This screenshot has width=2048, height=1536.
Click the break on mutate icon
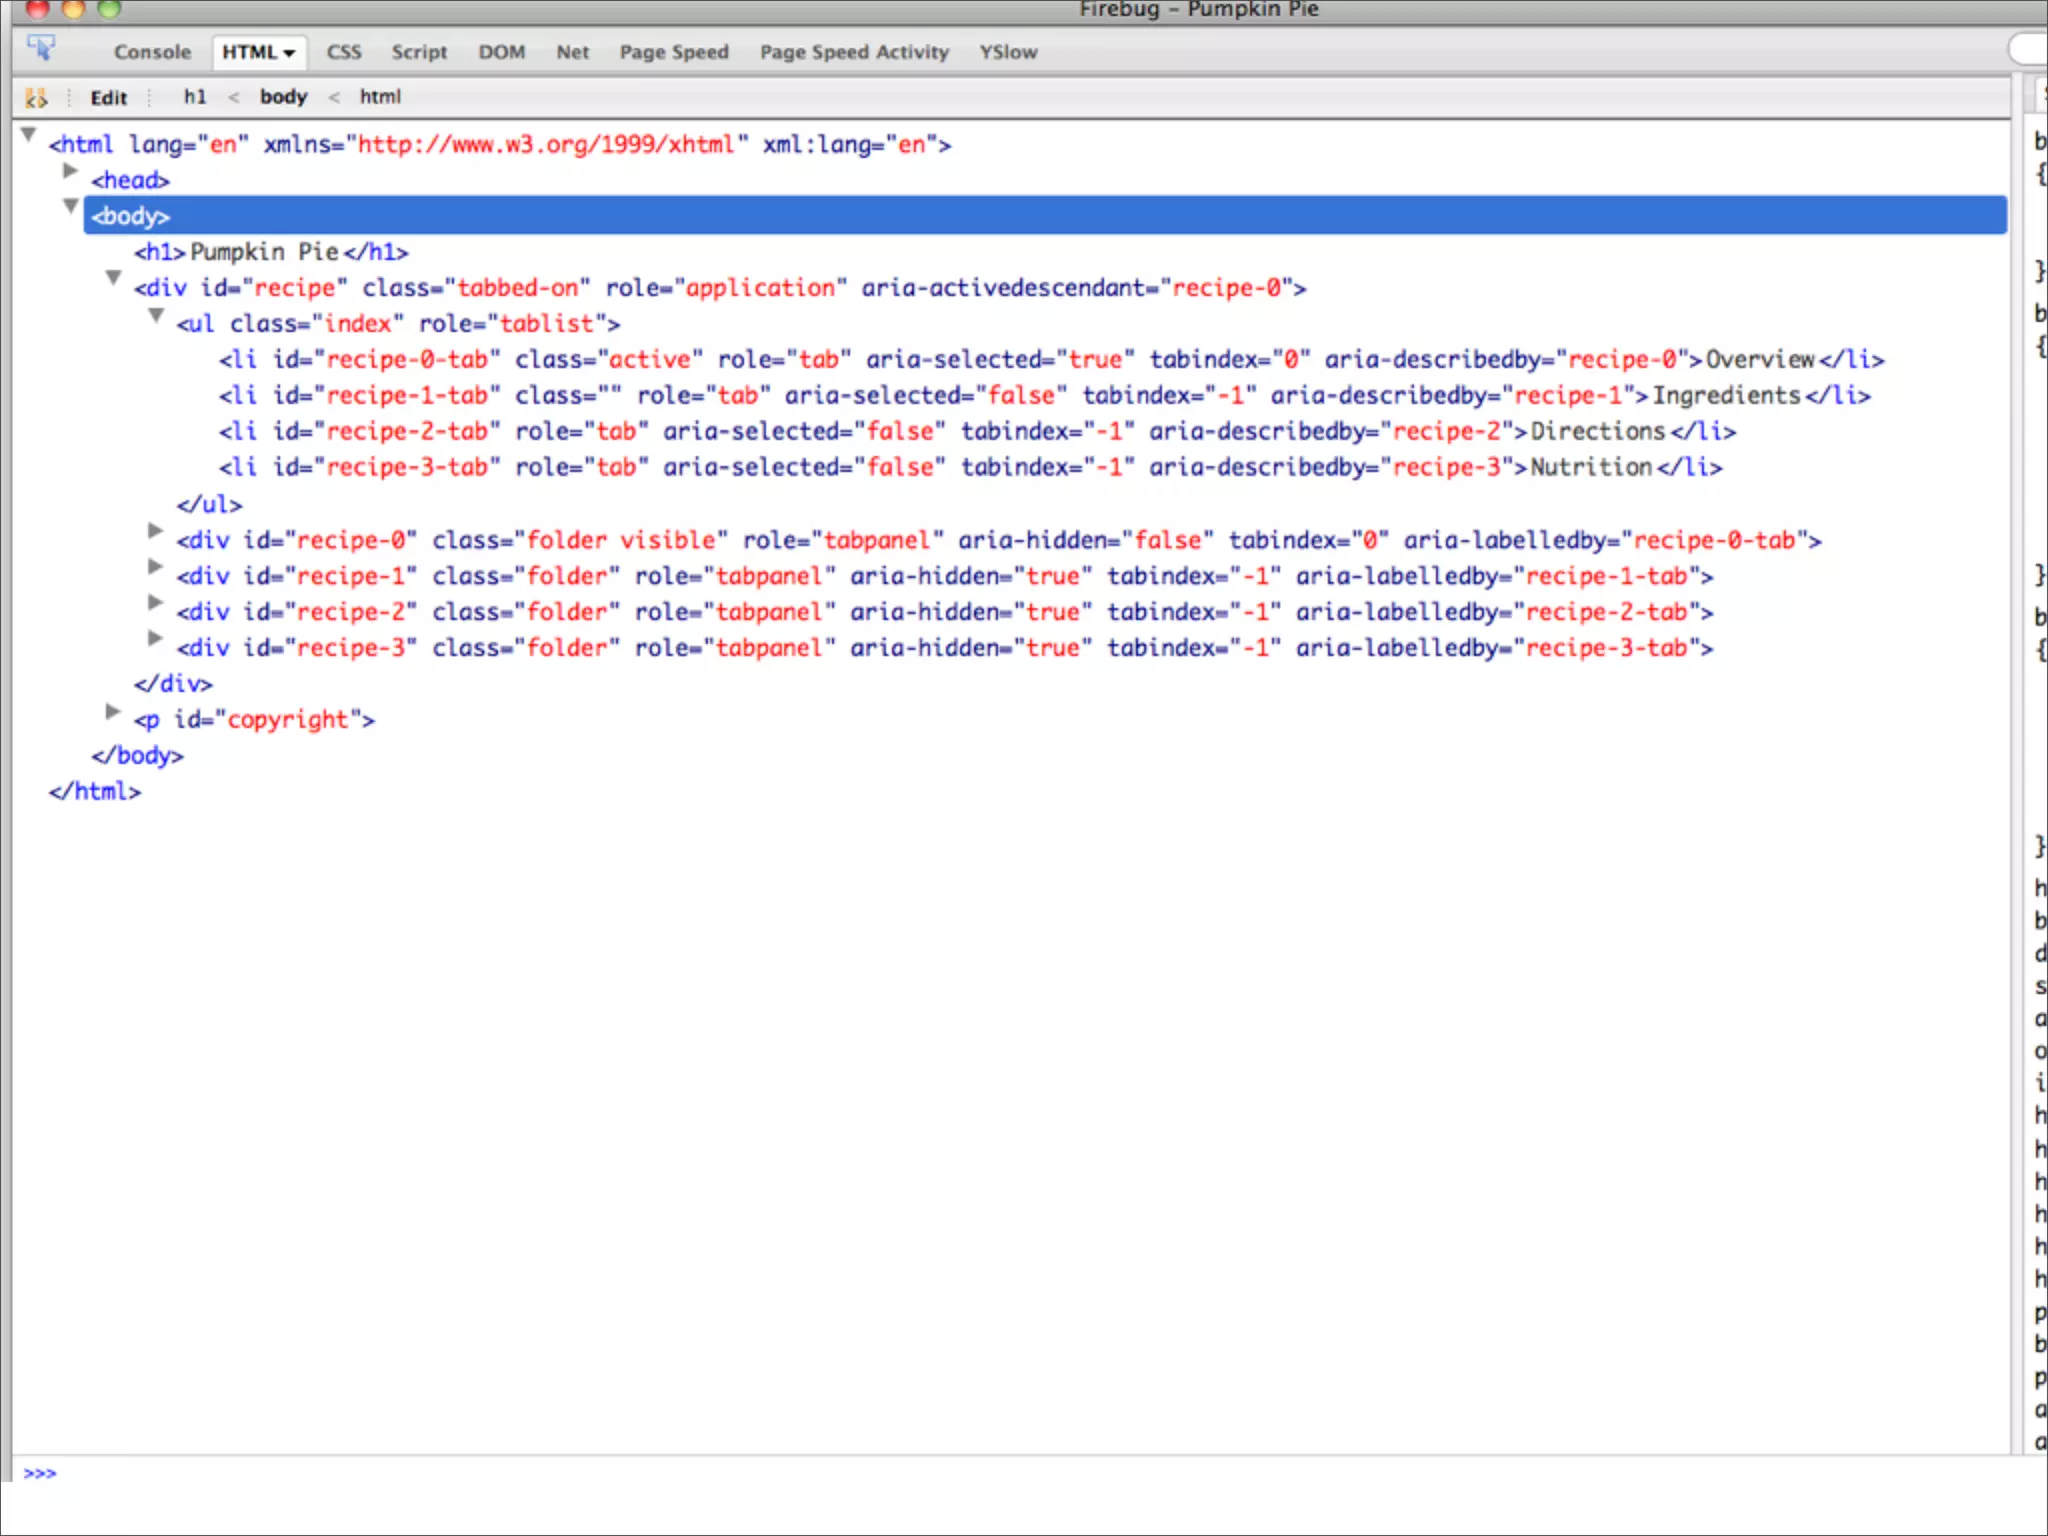[x=36, y=98]
